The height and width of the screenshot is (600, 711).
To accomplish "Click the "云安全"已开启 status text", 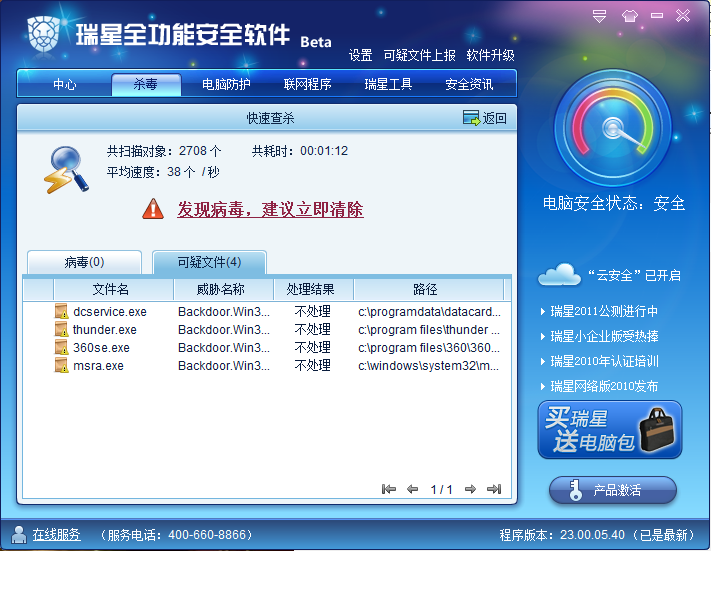I will [x=634, y=275].
